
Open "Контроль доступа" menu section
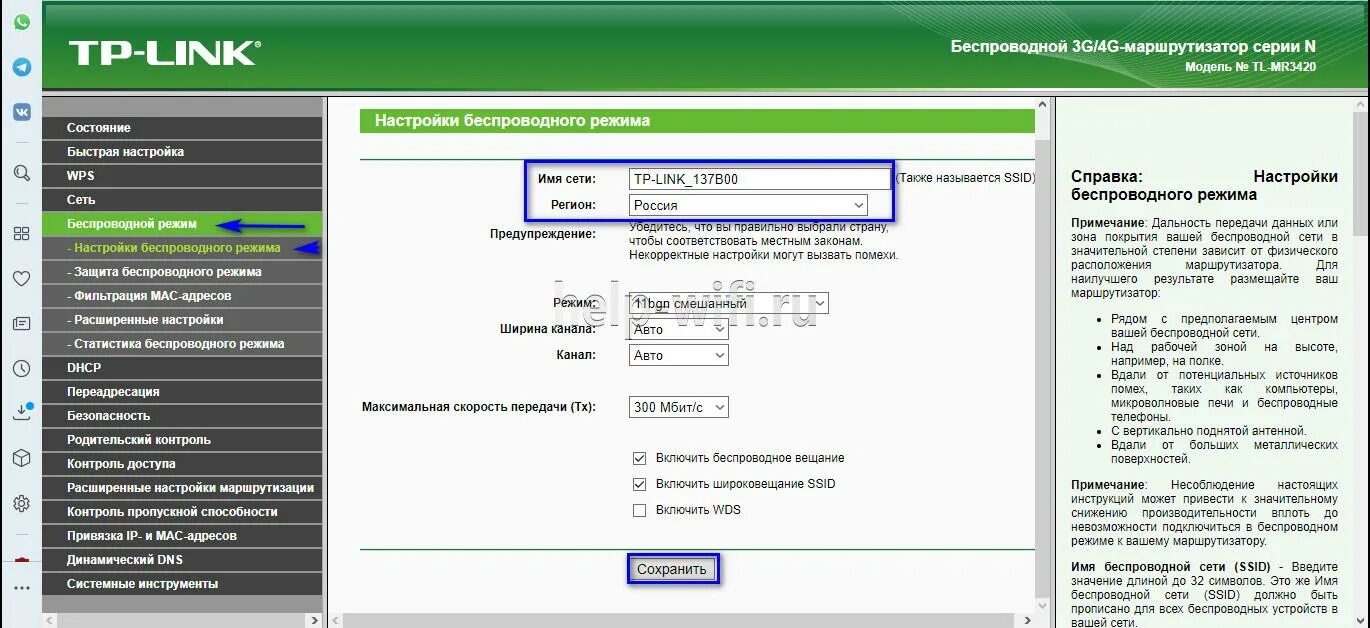coord(182,464)
